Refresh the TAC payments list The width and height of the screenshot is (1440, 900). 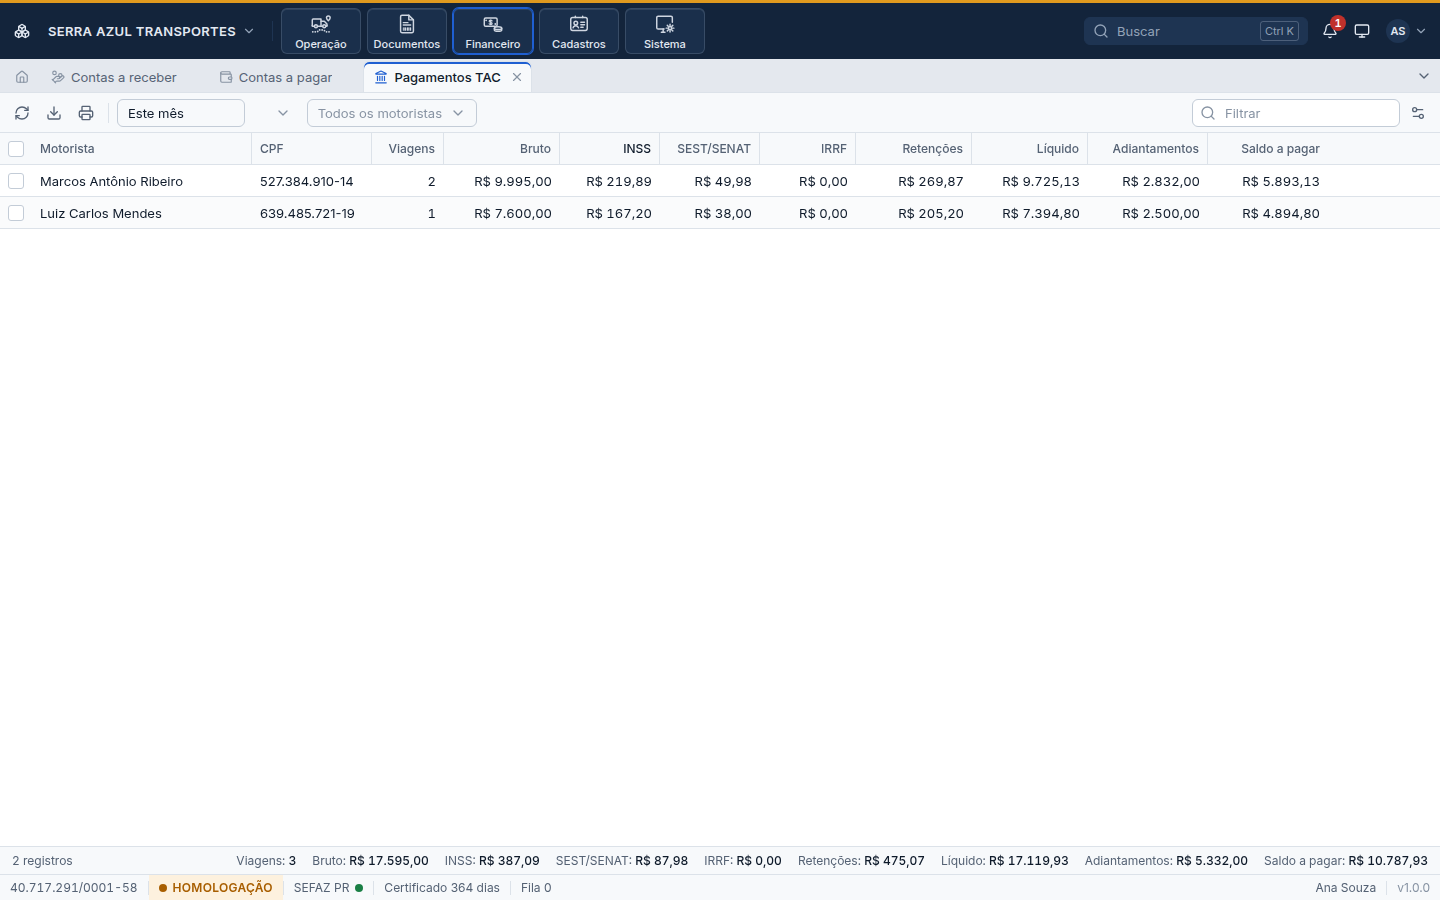pyautogui.click(x=22, y=113)
